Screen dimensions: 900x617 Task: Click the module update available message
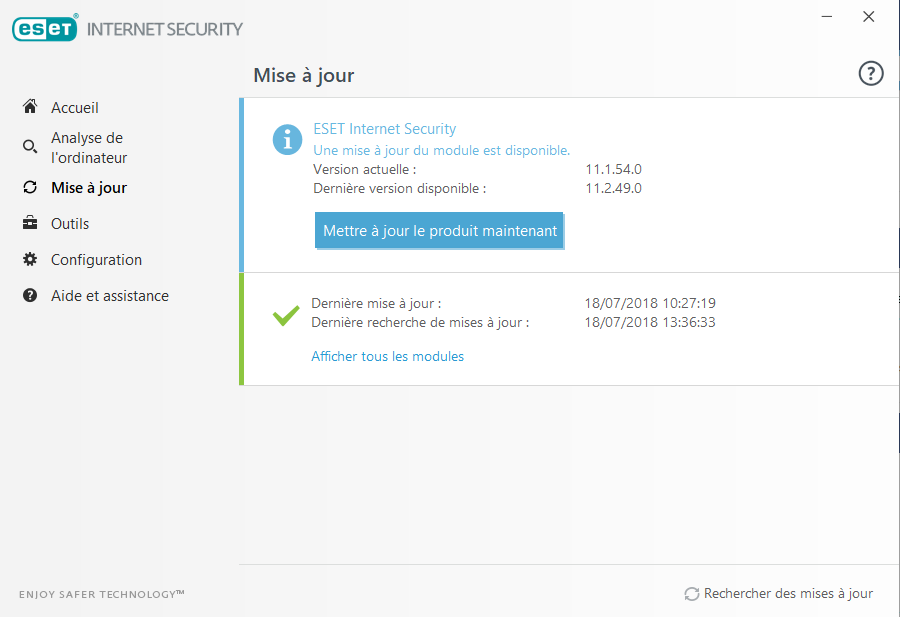[441, 150]
